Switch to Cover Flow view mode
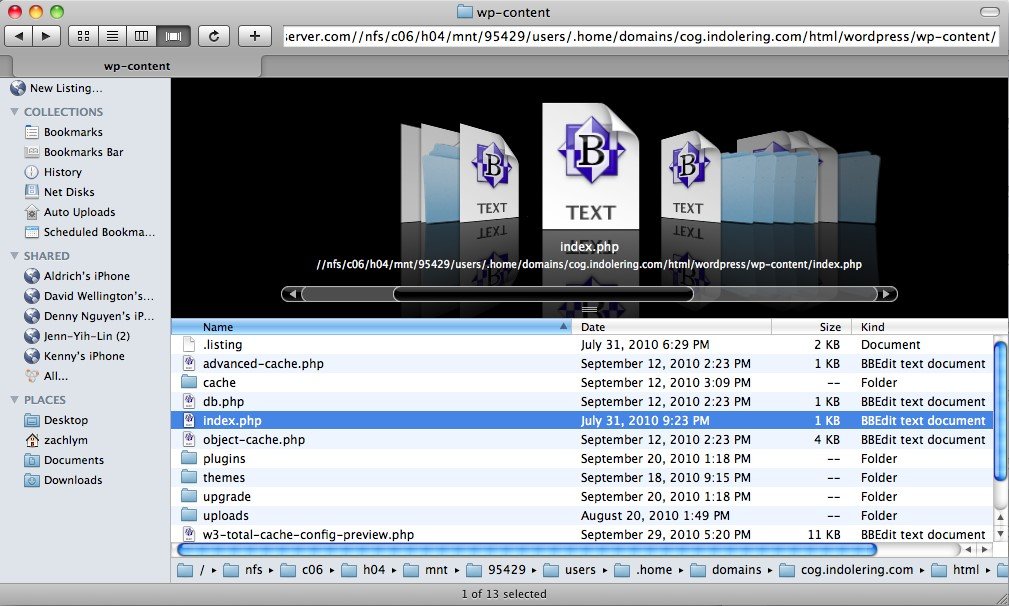The height and width of the screenshot is (606, 1009). click(x=173, y=36)
